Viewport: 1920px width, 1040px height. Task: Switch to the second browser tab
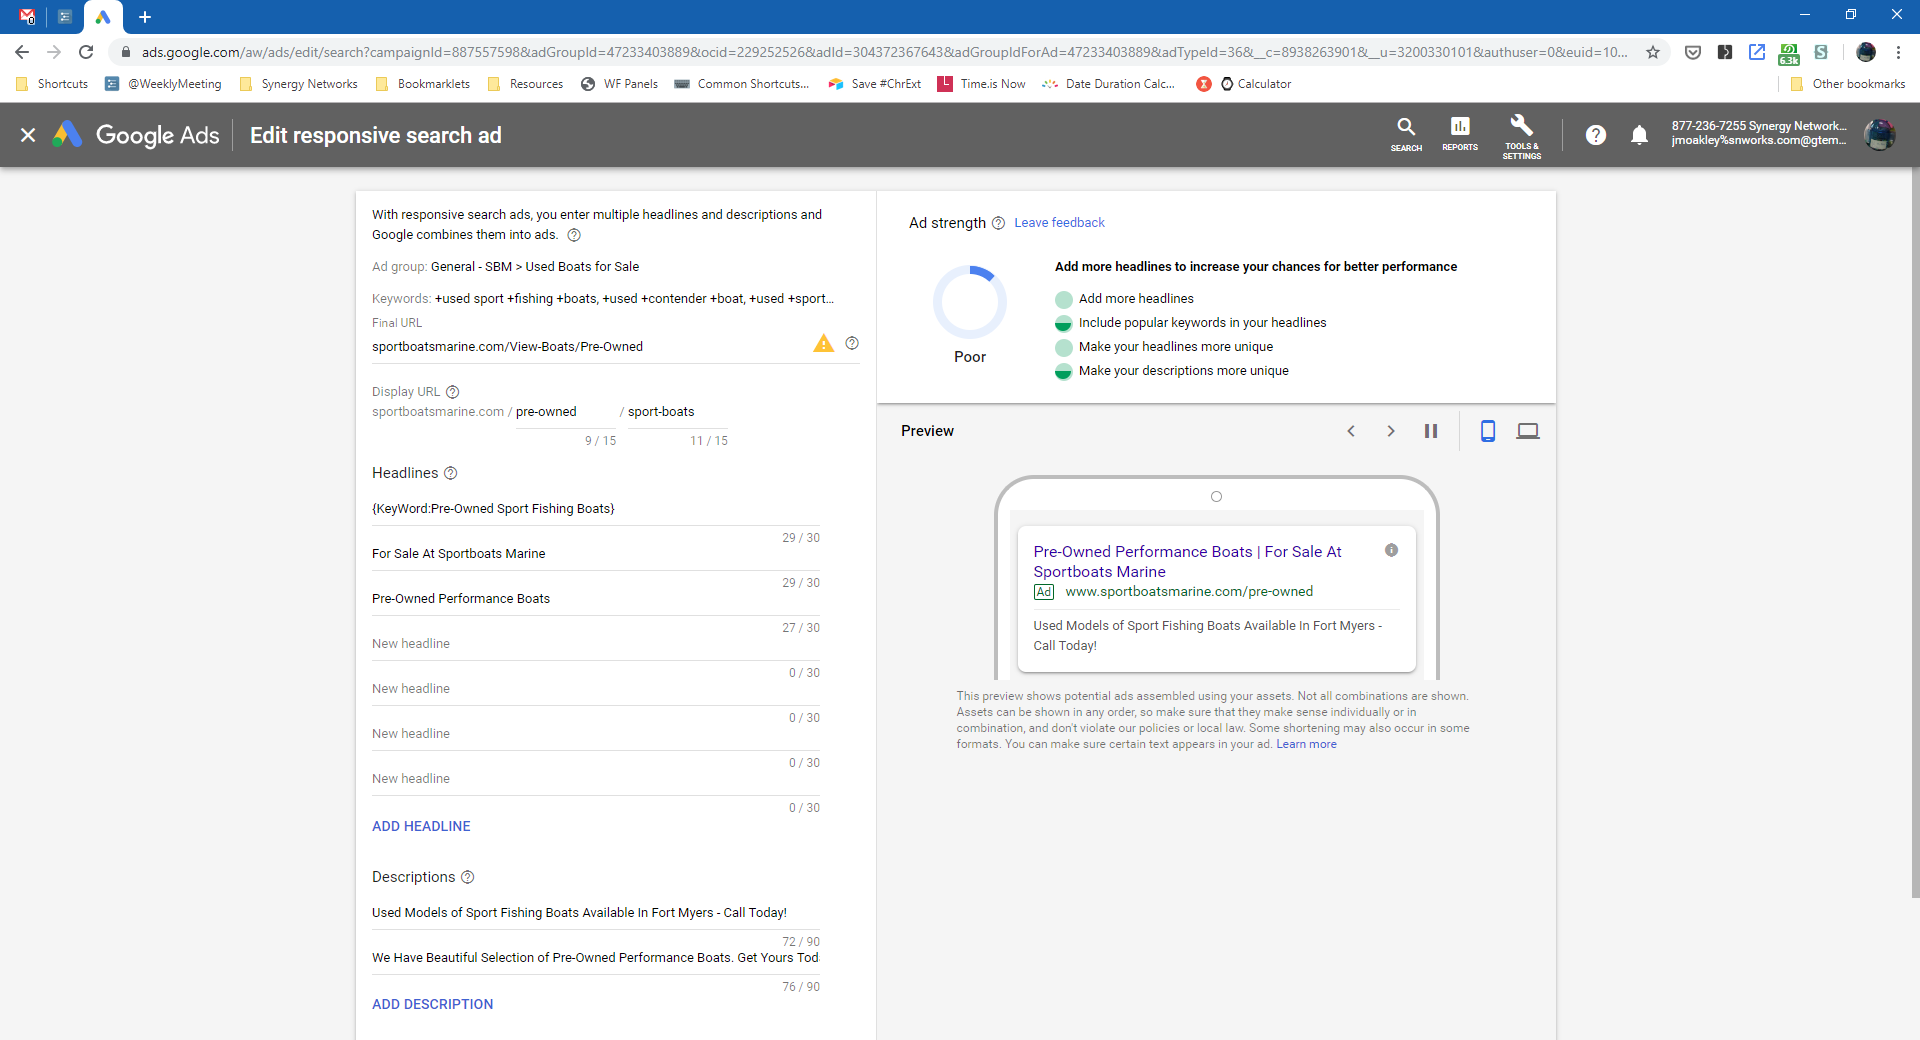[x=65, y=17]
